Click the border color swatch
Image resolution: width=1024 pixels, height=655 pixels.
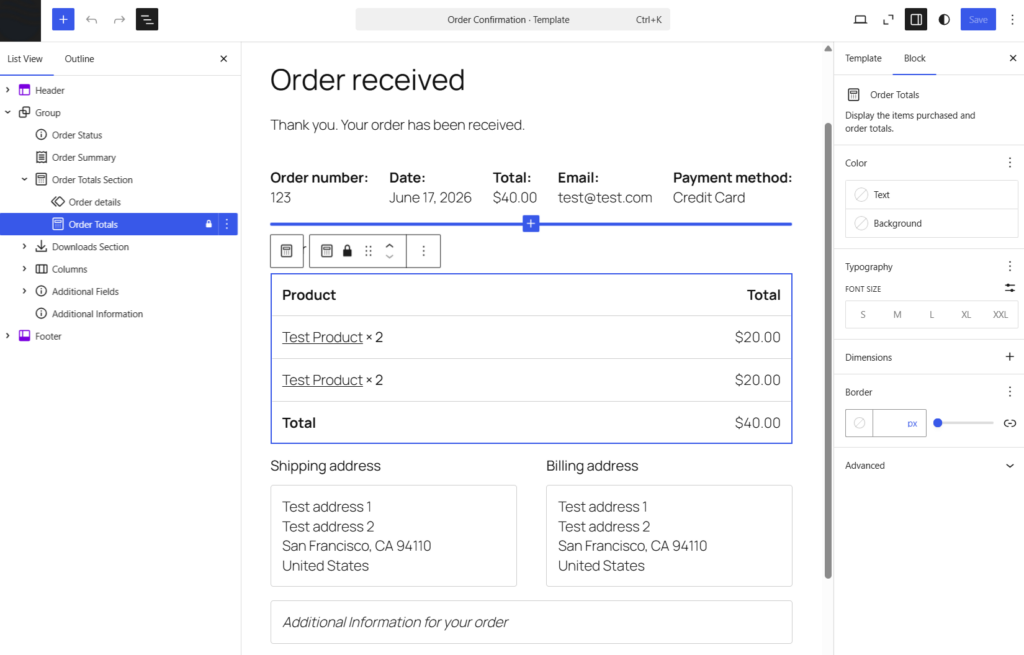point(859,423)
